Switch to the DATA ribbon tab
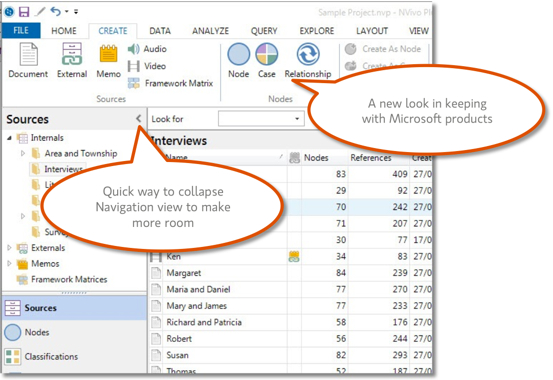553x380 pixels. 160,31
